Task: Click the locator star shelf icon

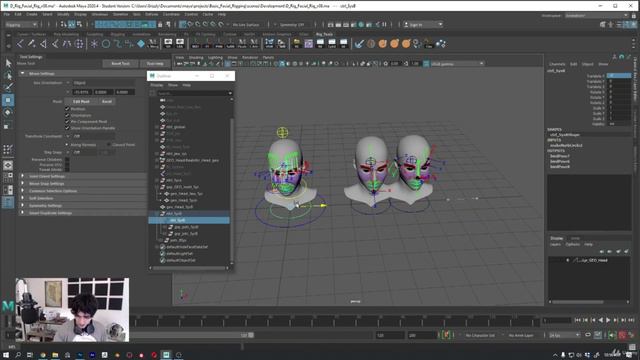Action: click(94, 44)
